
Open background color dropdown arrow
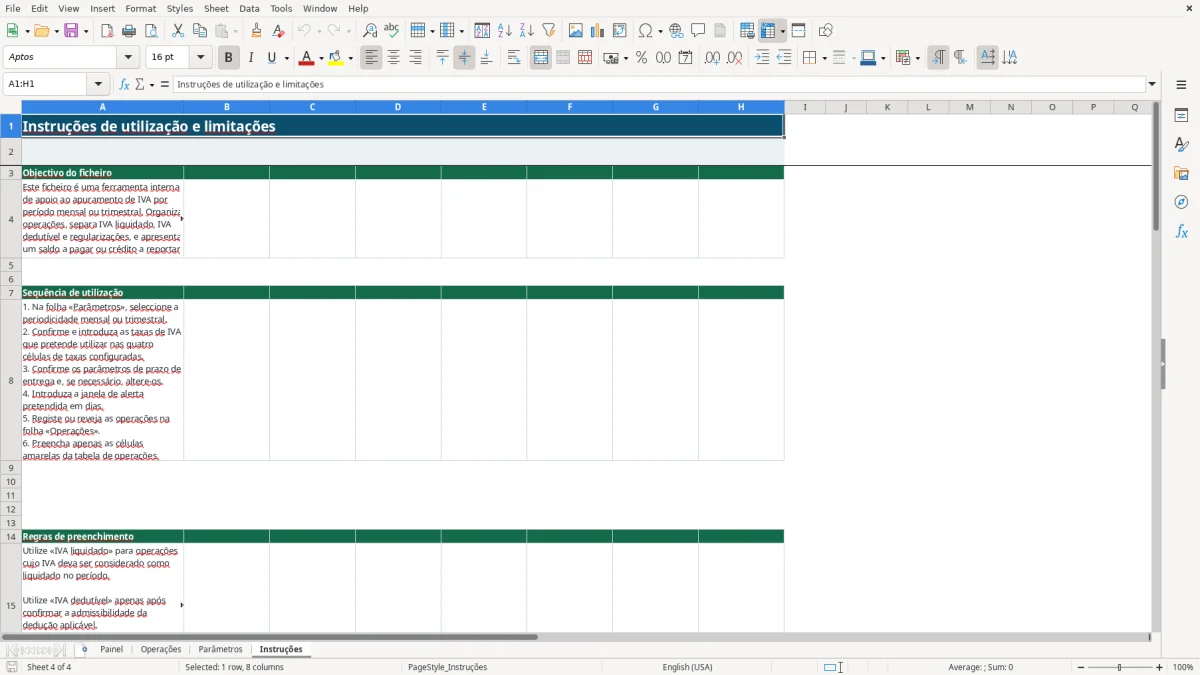[351, 58]
